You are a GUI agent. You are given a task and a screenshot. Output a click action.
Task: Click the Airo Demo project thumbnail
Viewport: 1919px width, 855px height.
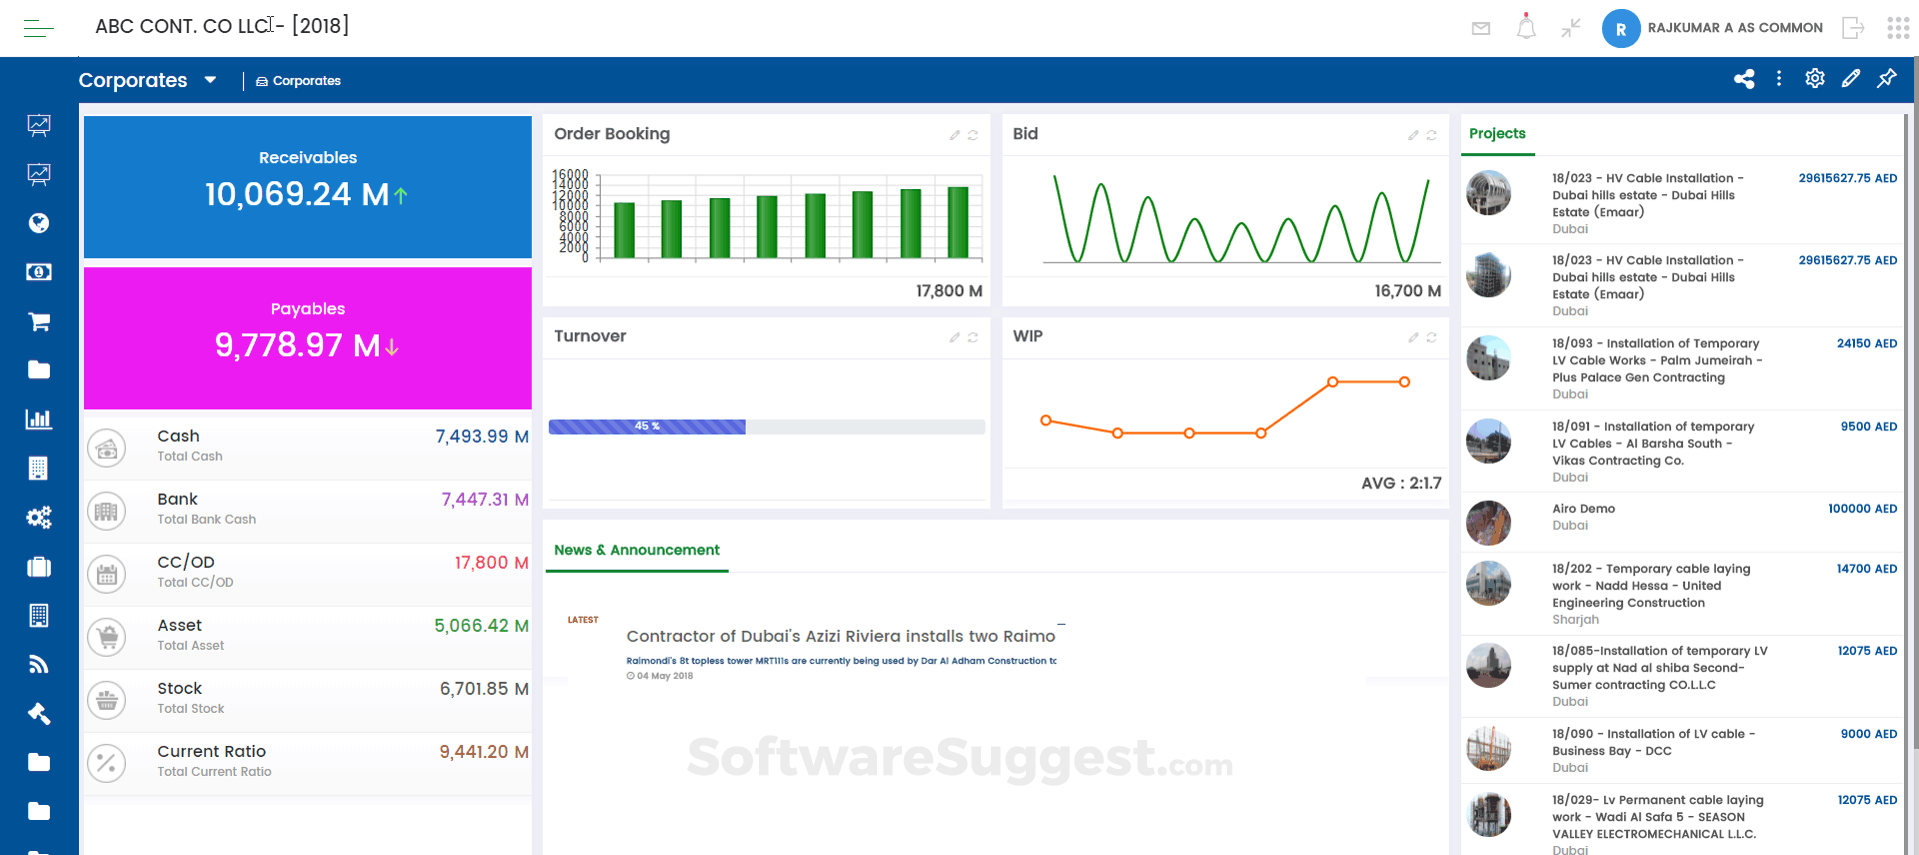point(1488,523)
